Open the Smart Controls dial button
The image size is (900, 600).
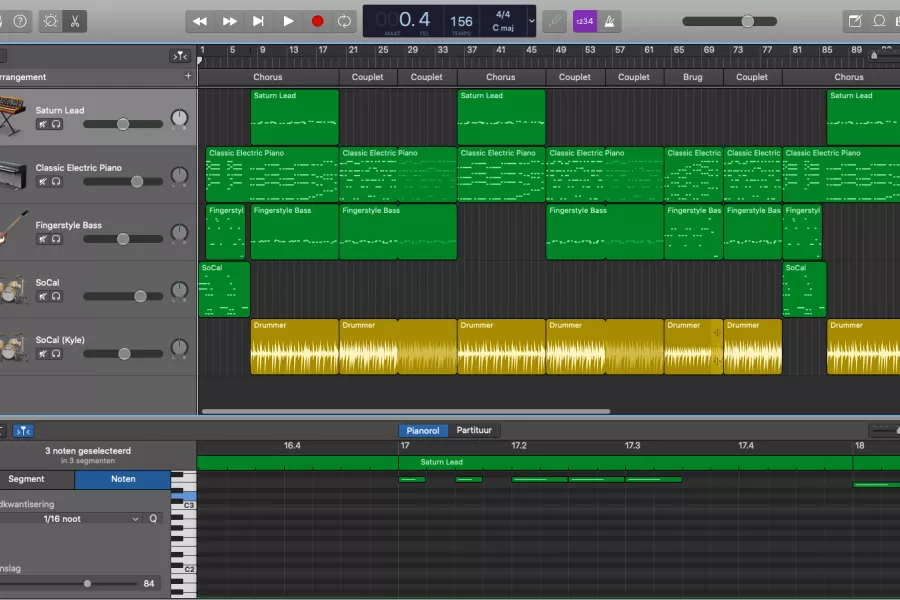[x=51, y=21]
